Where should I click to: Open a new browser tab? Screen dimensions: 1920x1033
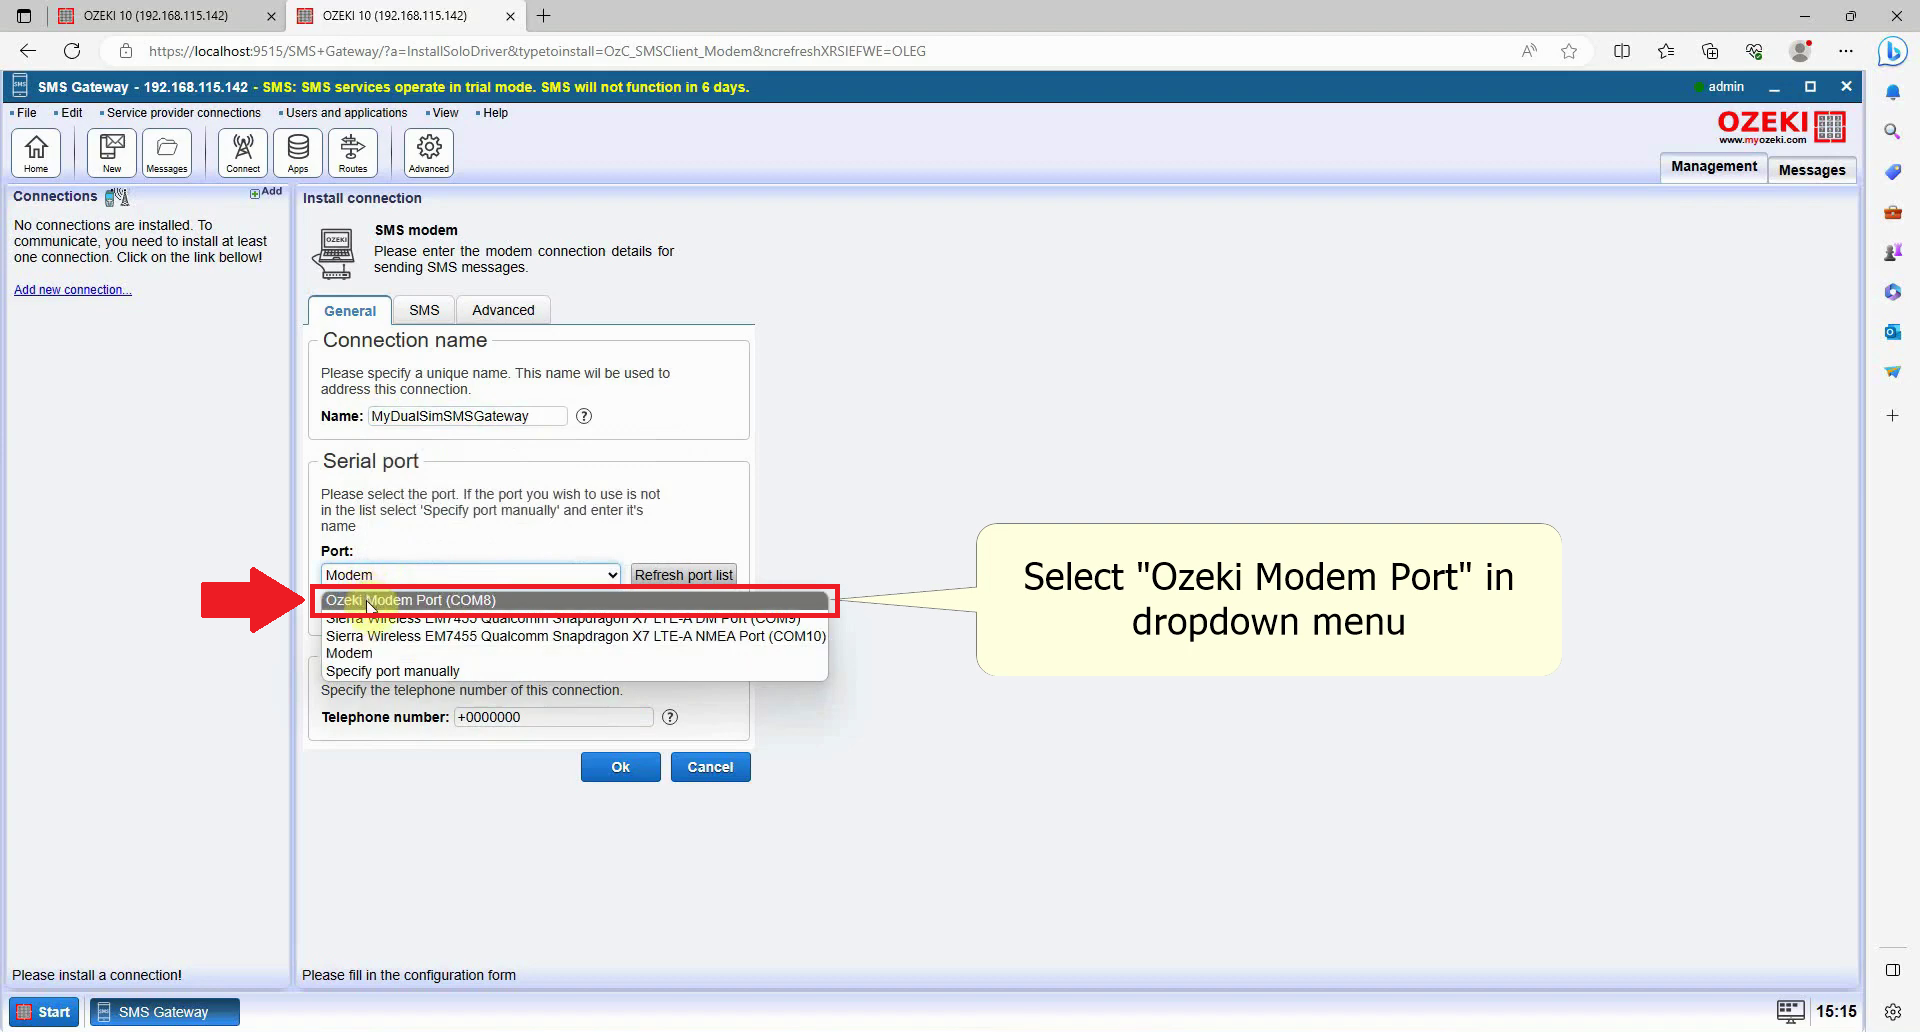point(543,16)
